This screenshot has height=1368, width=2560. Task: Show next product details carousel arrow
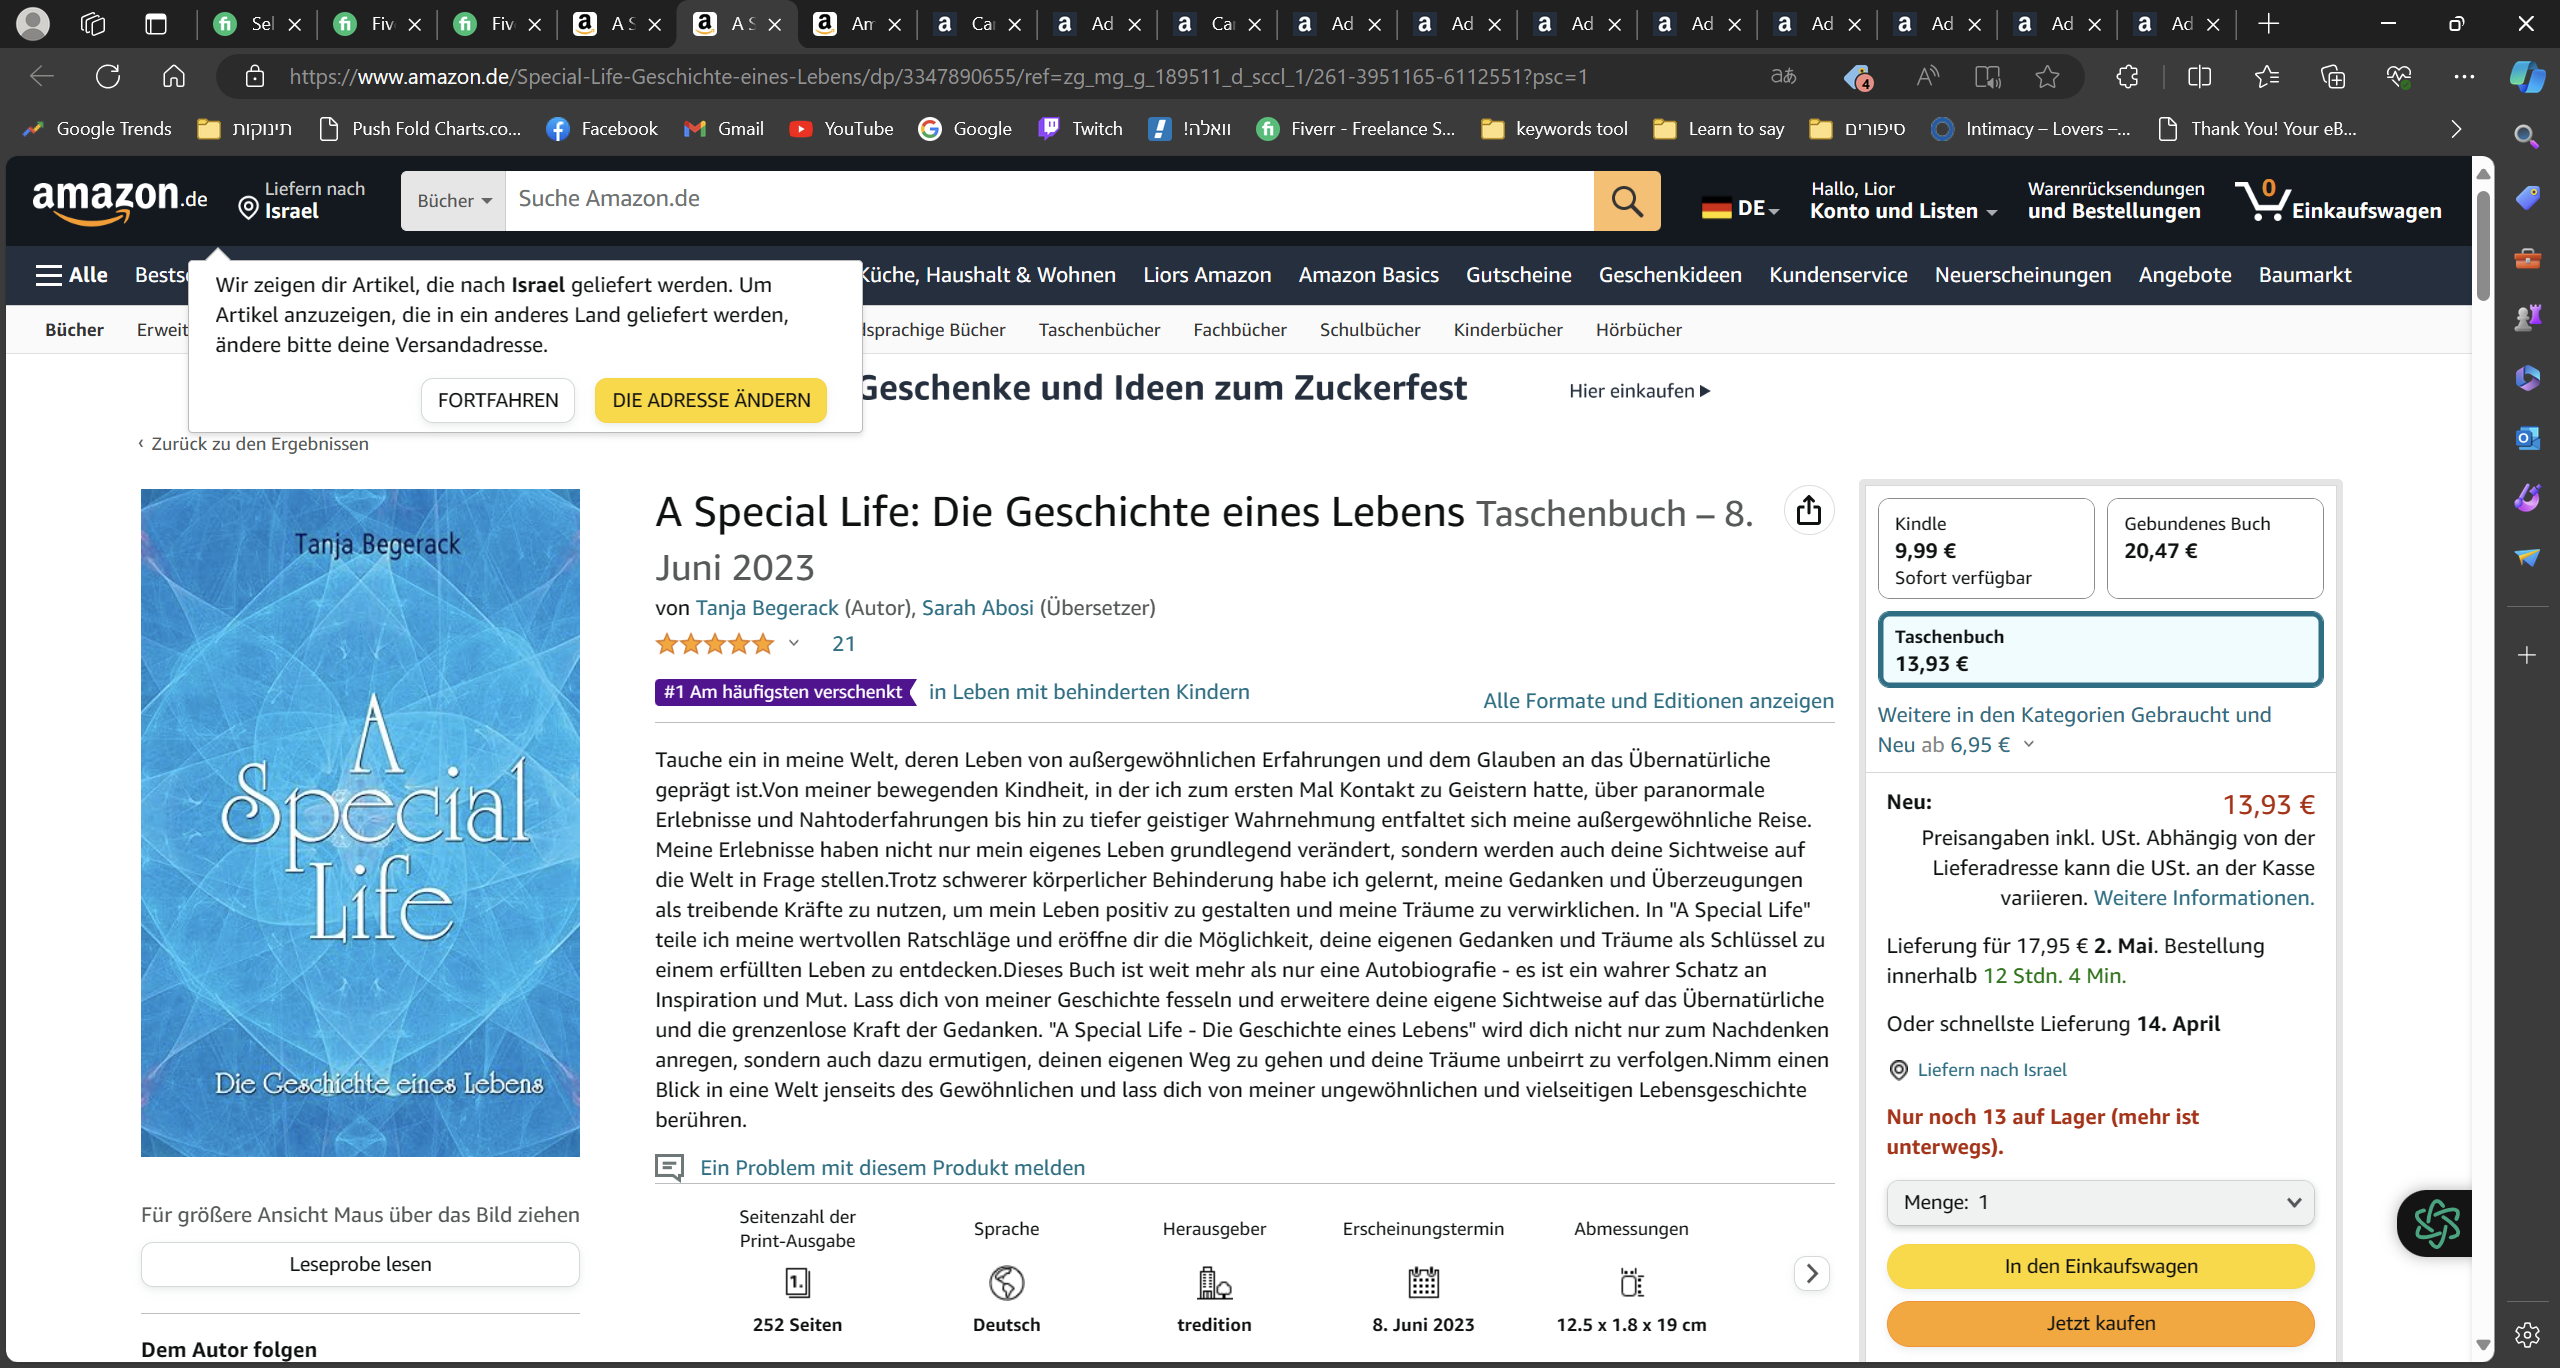click(x=1812, y=1273)
